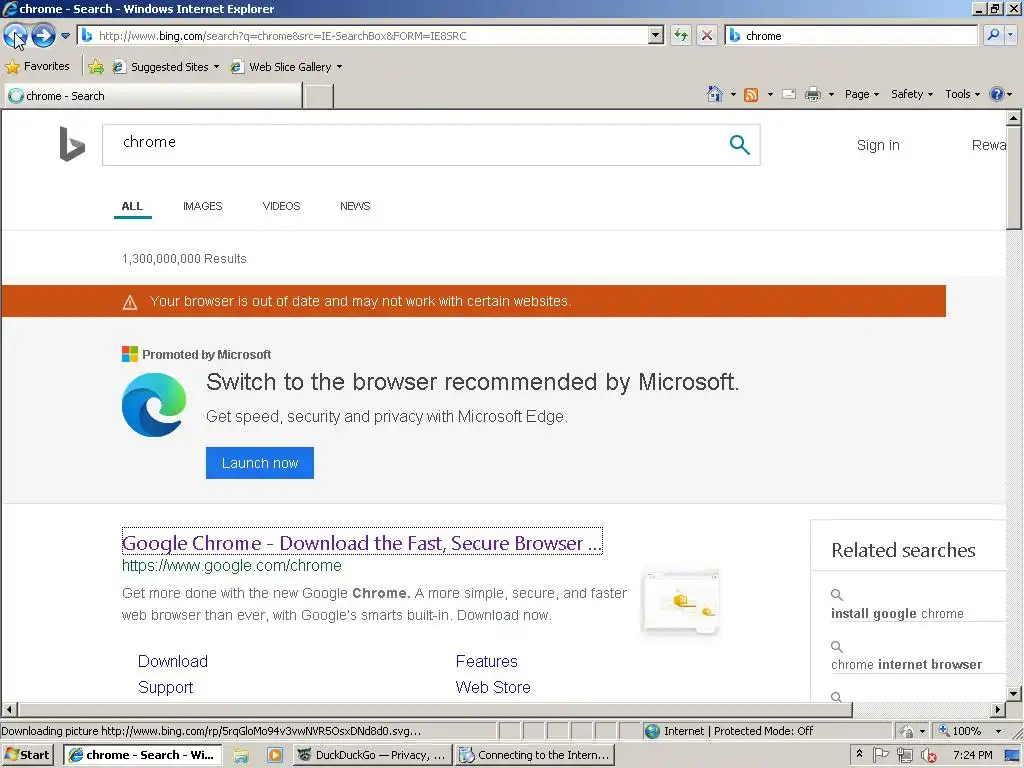The width and height of the screenshot is (1024, 768).
Task: Go to the Home page icon
Action: 715,94
